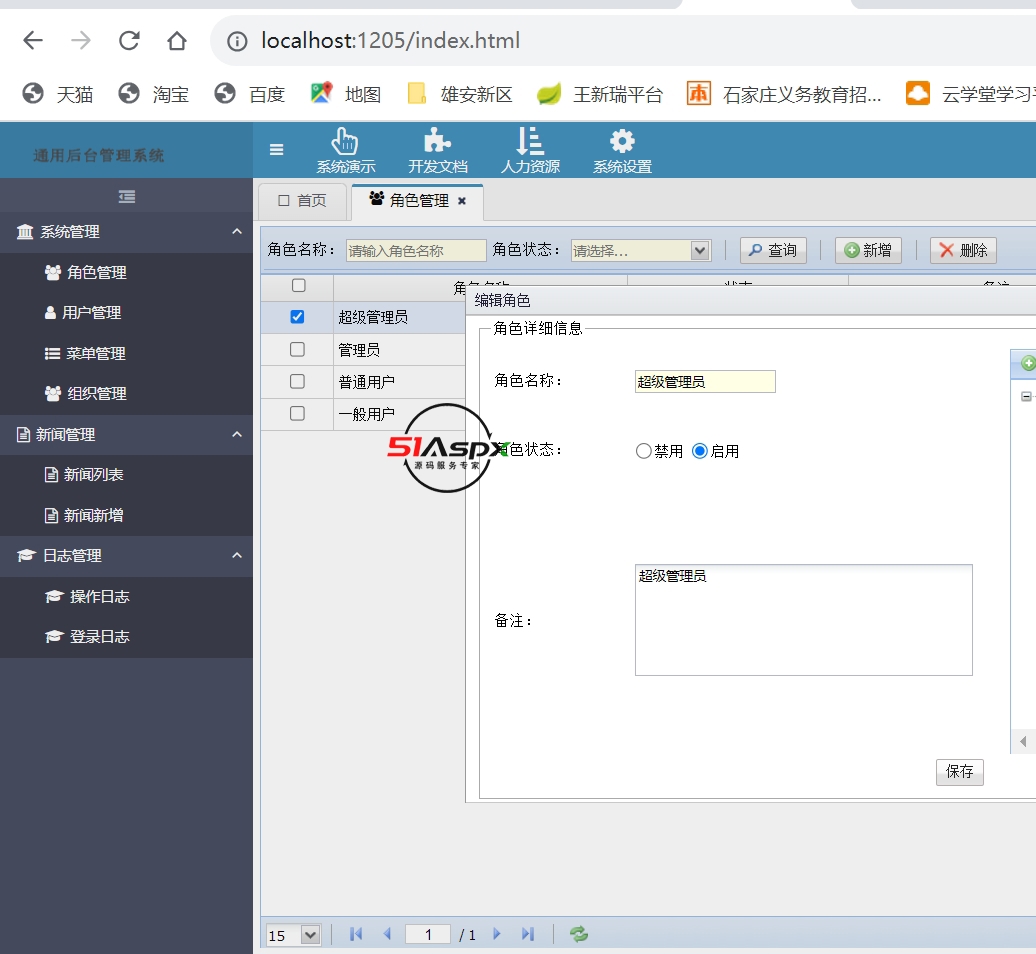Focus the 角色名称 search field
This screenshot has height=954, width=1036.
point(416,250)
